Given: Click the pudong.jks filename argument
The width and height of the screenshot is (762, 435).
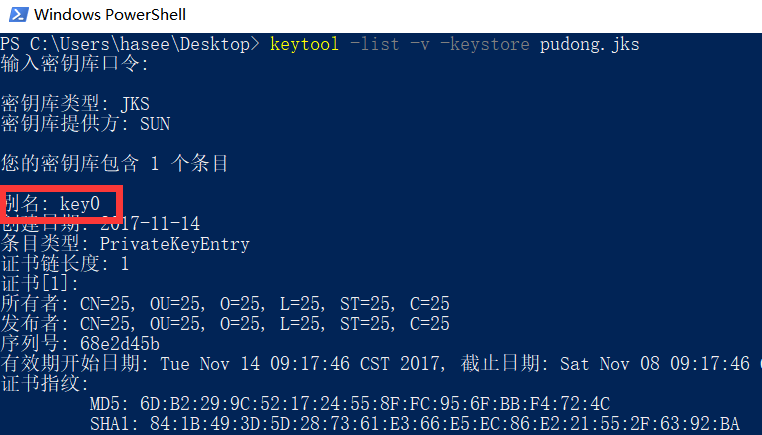Looking at the screenshot, I should pyautogui.click(x=589, y=44).
